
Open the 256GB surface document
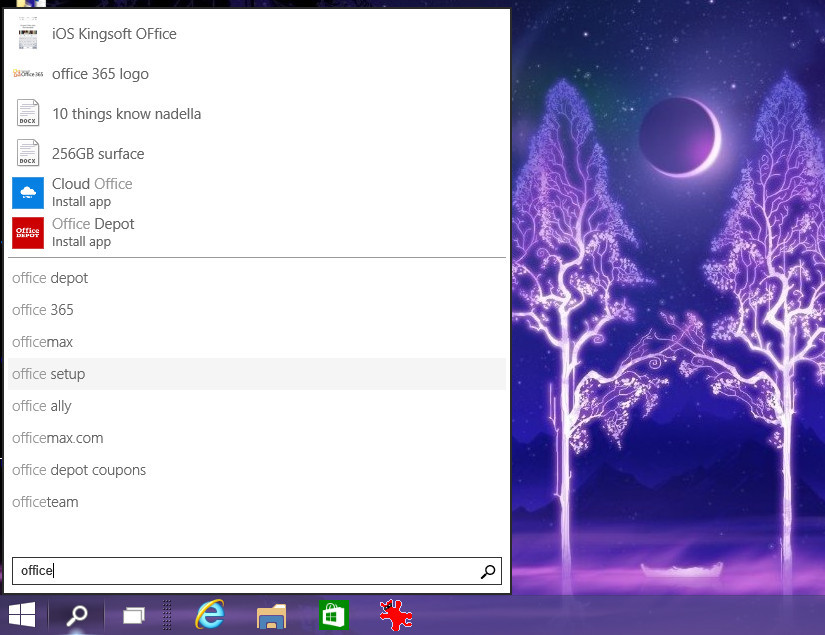(x=98, y=154)
